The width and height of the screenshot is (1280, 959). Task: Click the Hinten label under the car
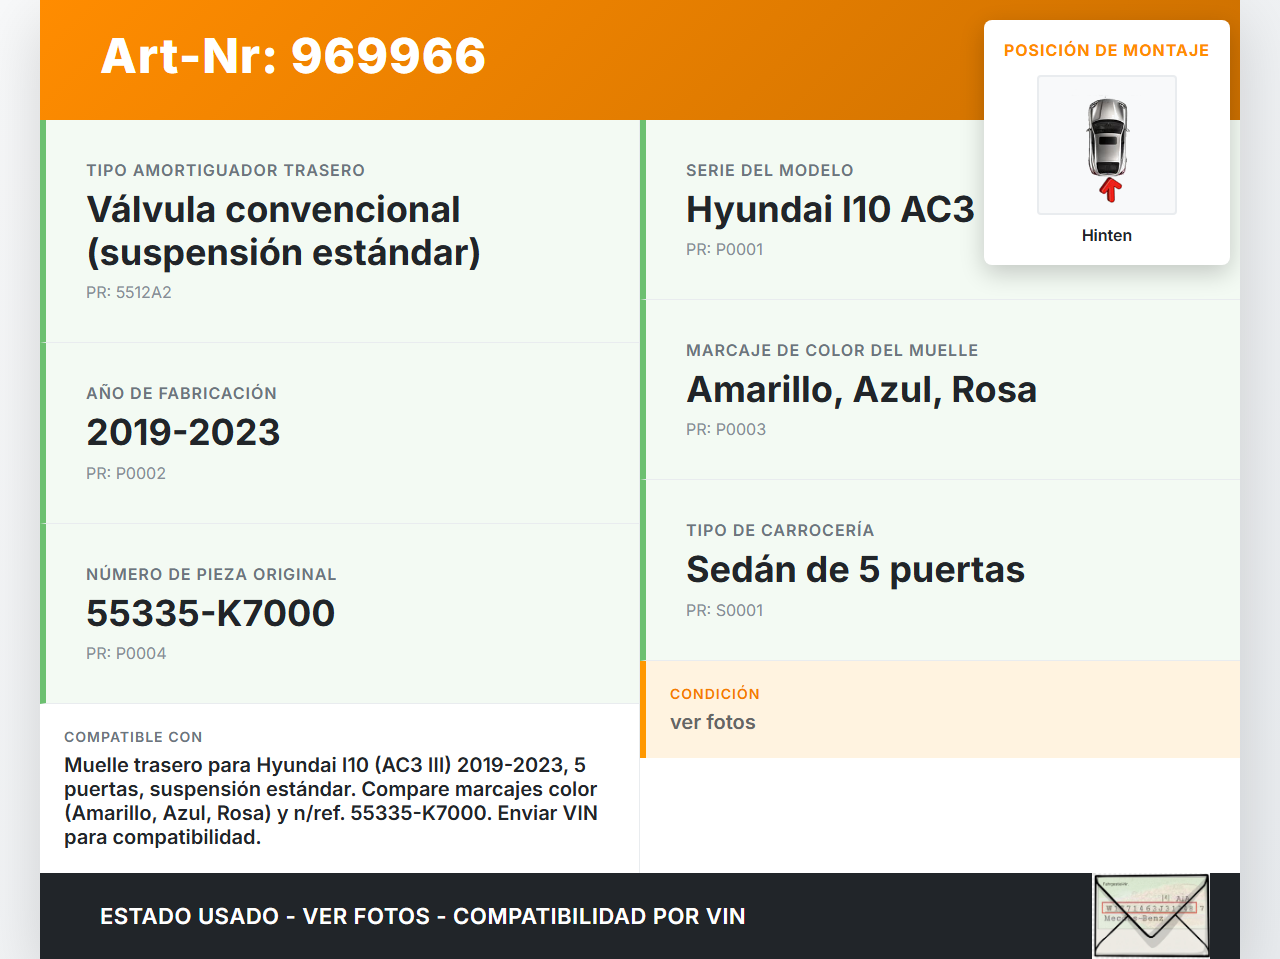coord(1106,235)
